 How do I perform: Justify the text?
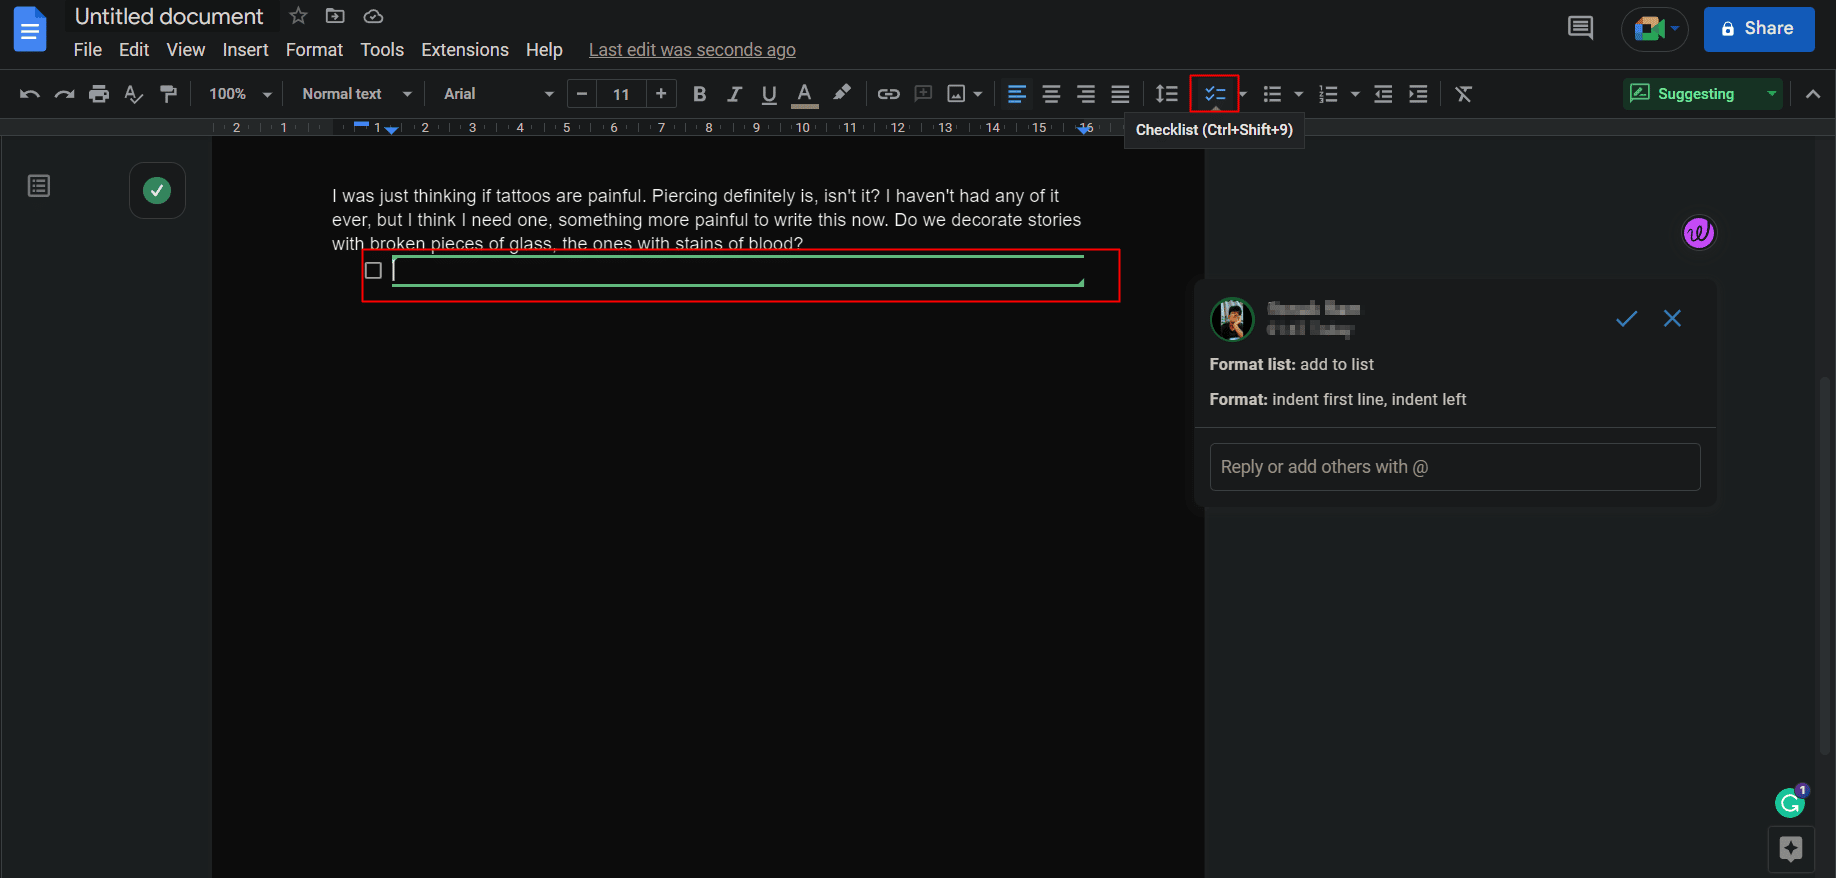[x=1120, y=94]
